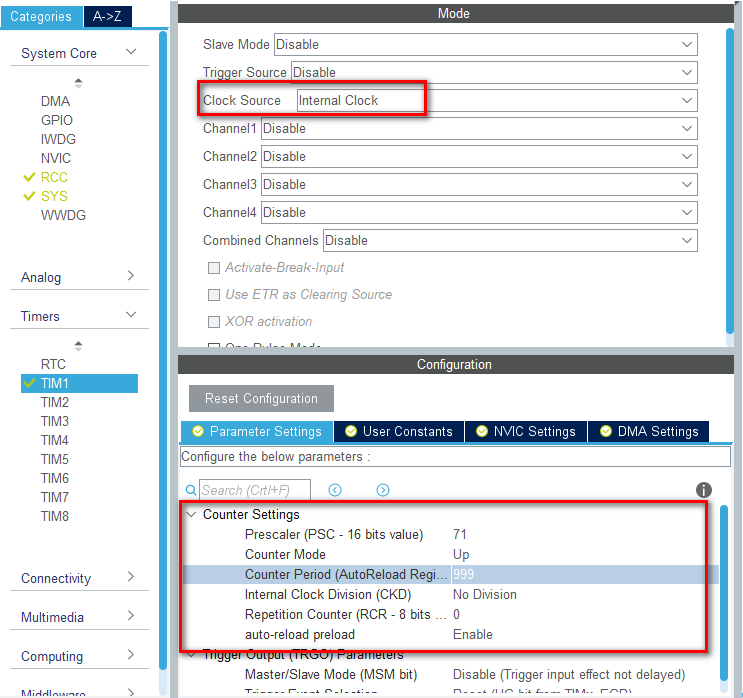Click the Prescaler value 71
The image size is (743, 698).
[x=460, y=535]
